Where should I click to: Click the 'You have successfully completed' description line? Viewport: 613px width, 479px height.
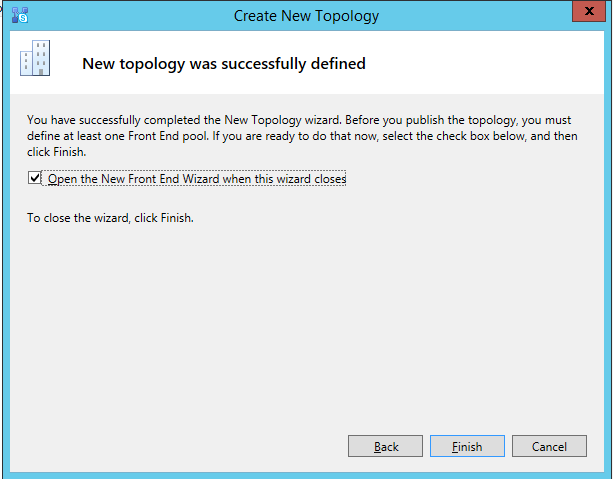click(x=300, y=120)
